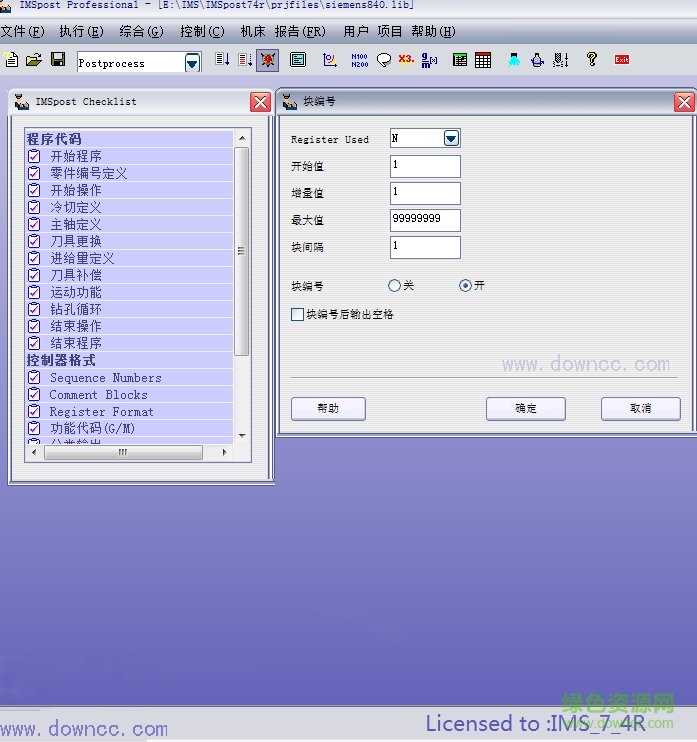Open the 控制(C) menu
This screenshot has width=697, height=742.
tap(201, 32)
